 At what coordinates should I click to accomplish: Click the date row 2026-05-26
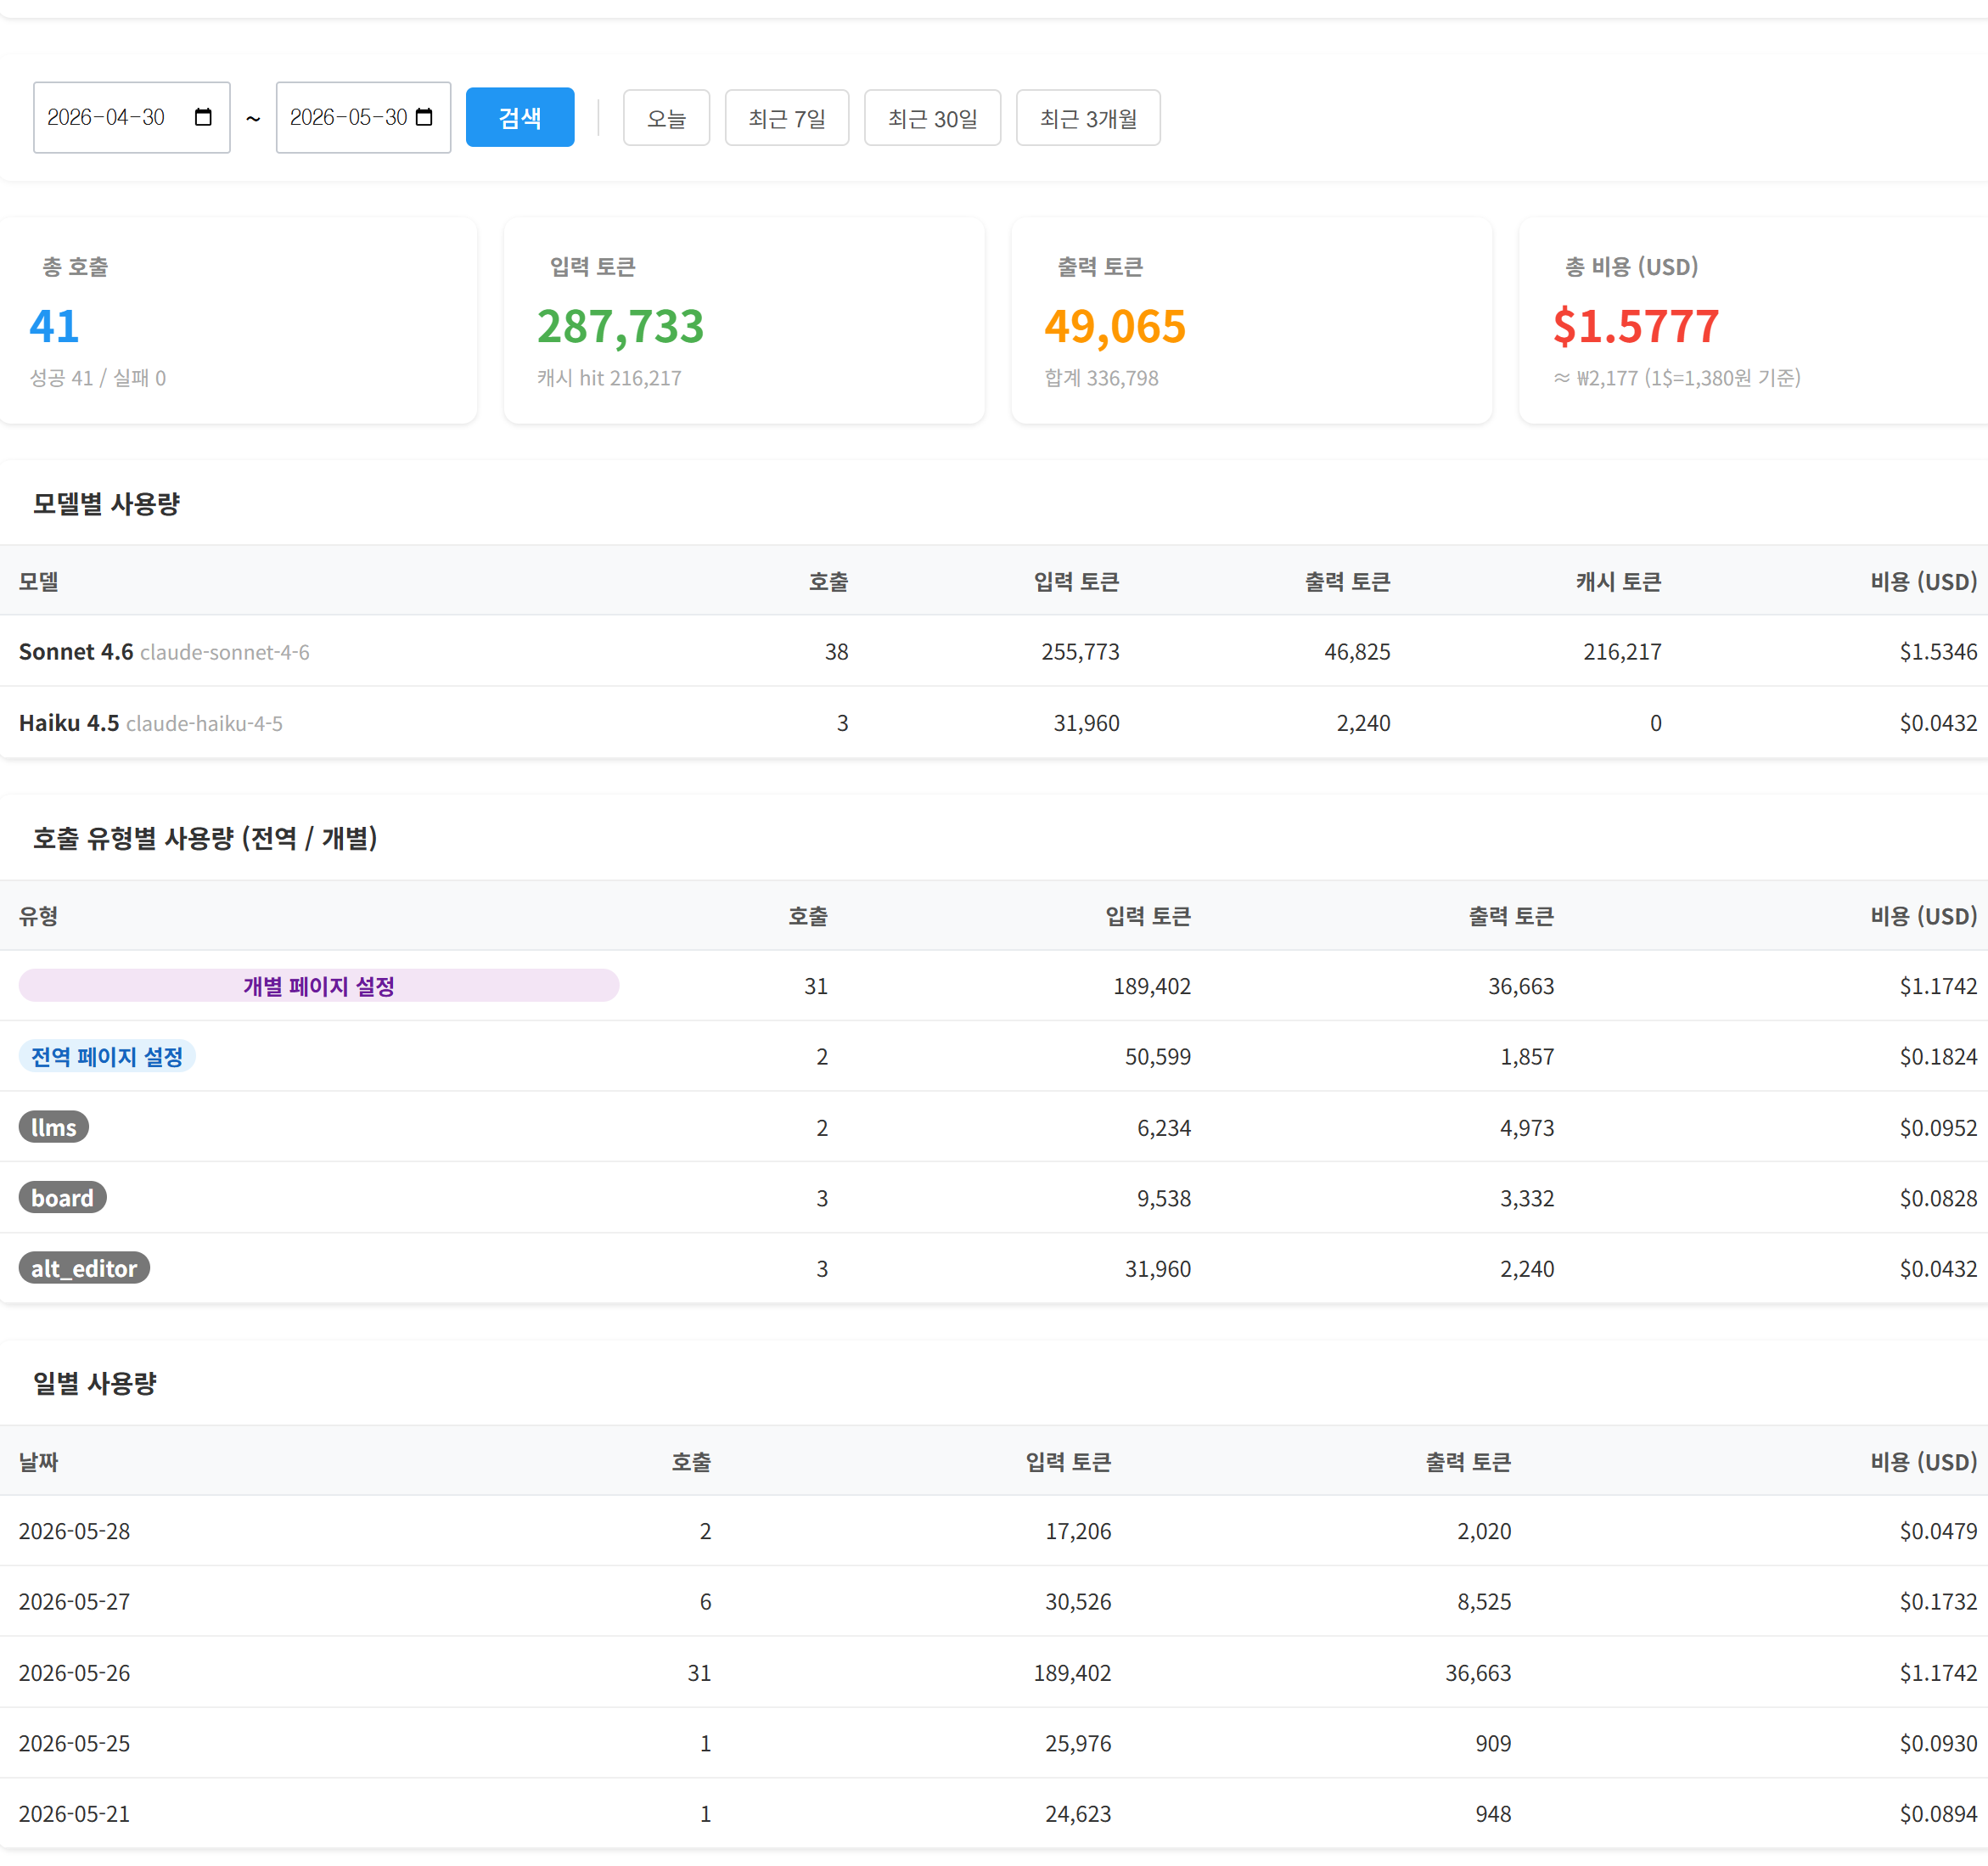click(x=74, y=1672)
